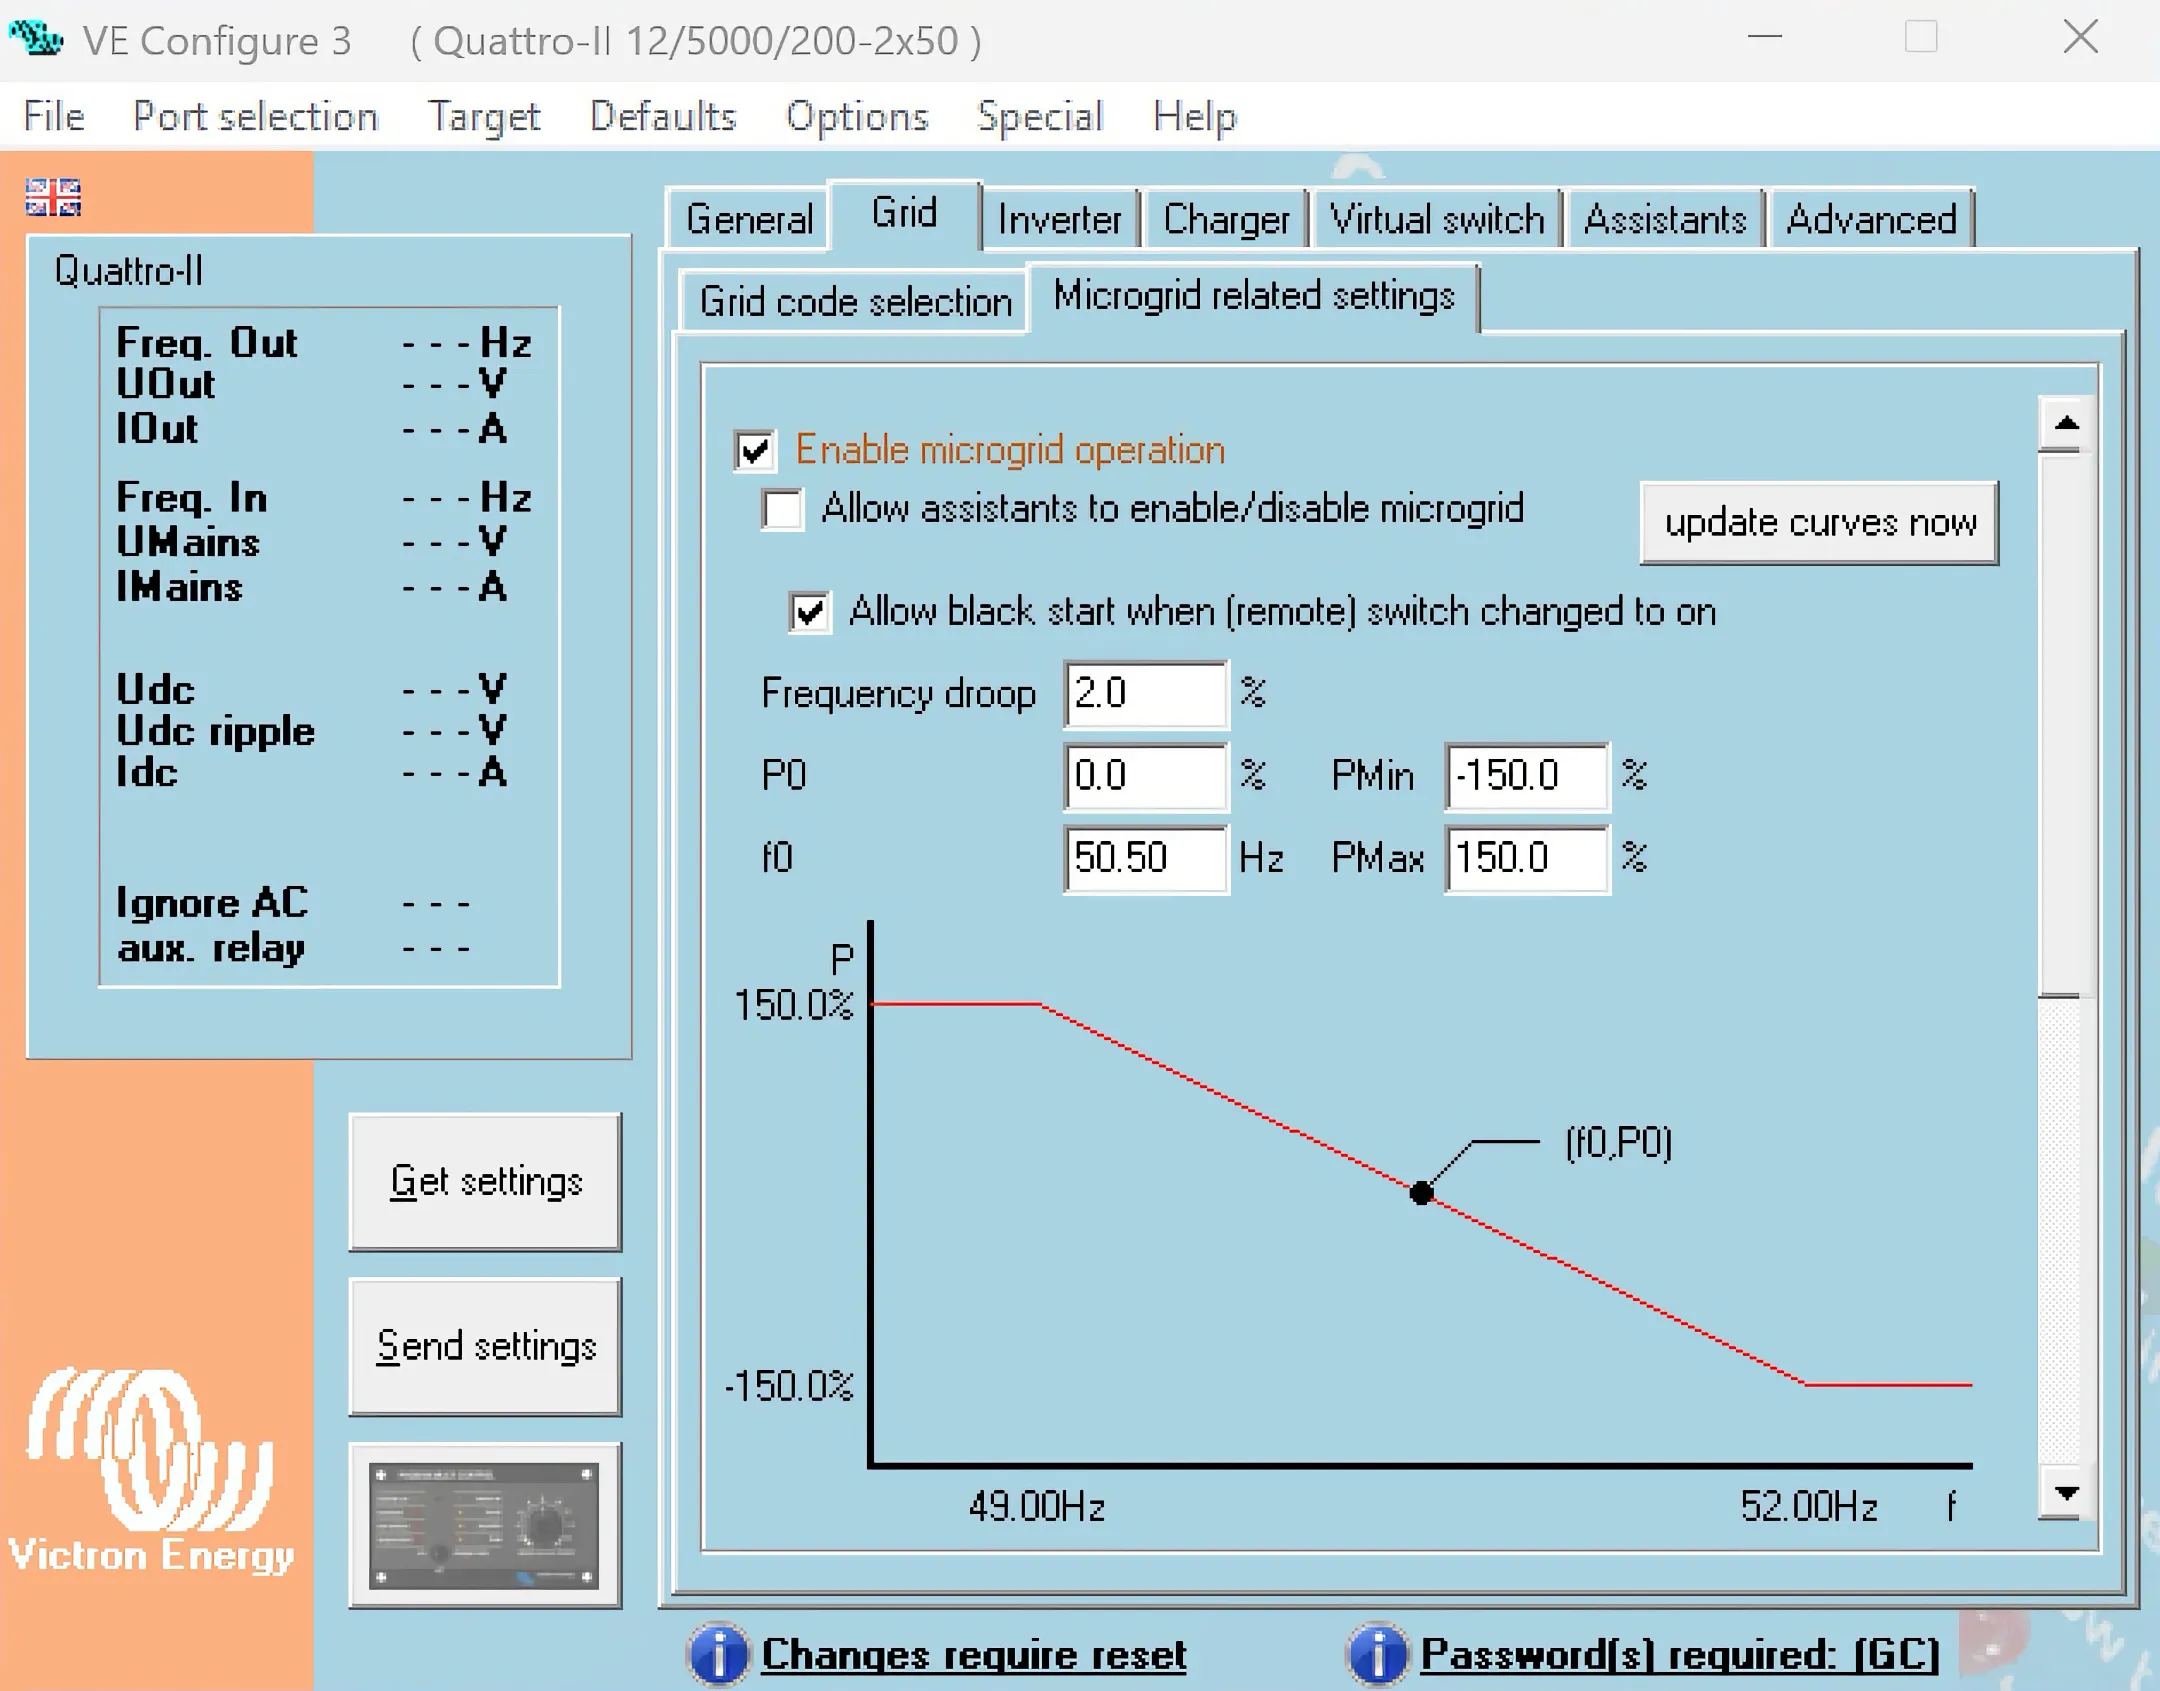This screenshot has width=2160, height=1691.
Task: Click the info icon beside Password(s) required
Action: tap(1377, 1654)
